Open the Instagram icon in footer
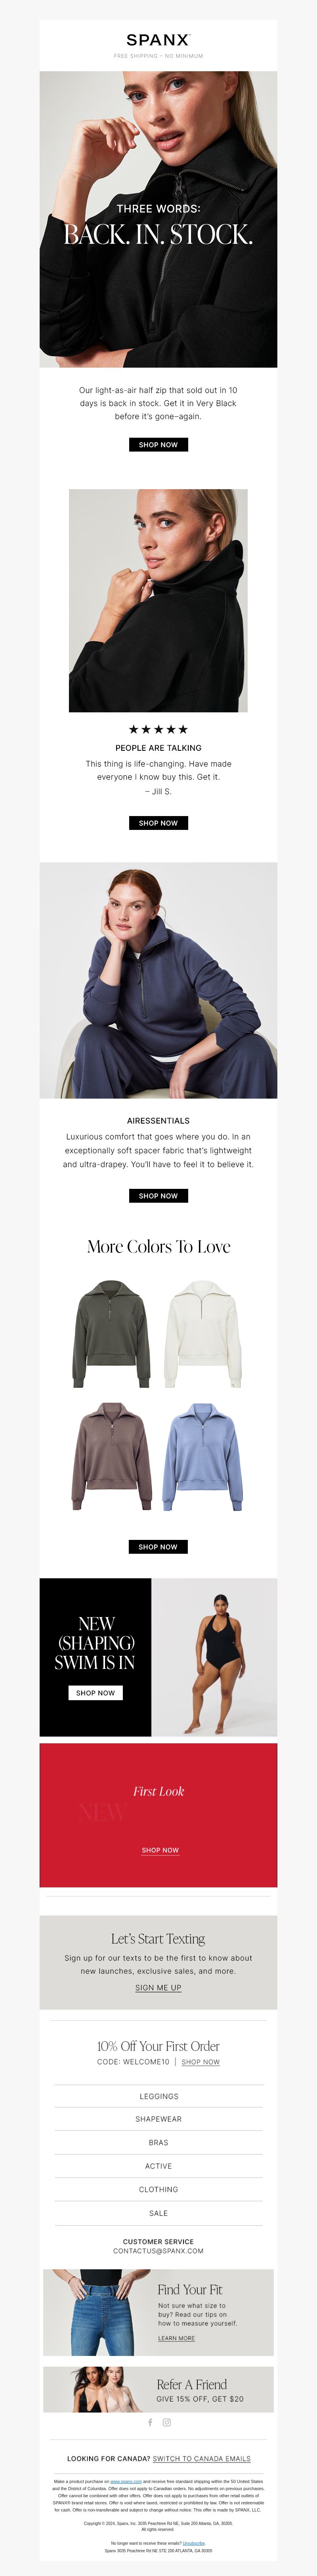Screen dimensions: 317x2576 (167, 2422)
